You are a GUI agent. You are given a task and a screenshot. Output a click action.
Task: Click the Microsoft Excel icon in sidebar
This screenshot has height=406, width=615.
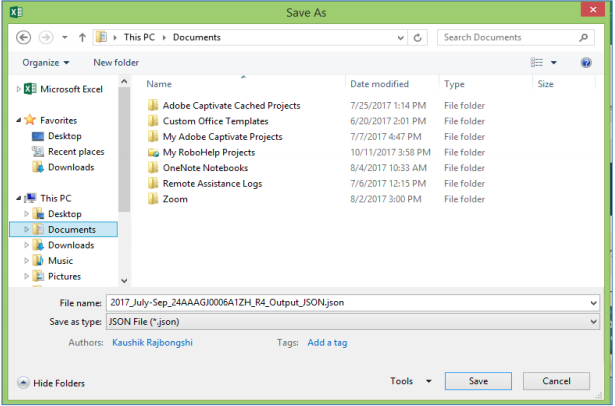pos(31,89)
